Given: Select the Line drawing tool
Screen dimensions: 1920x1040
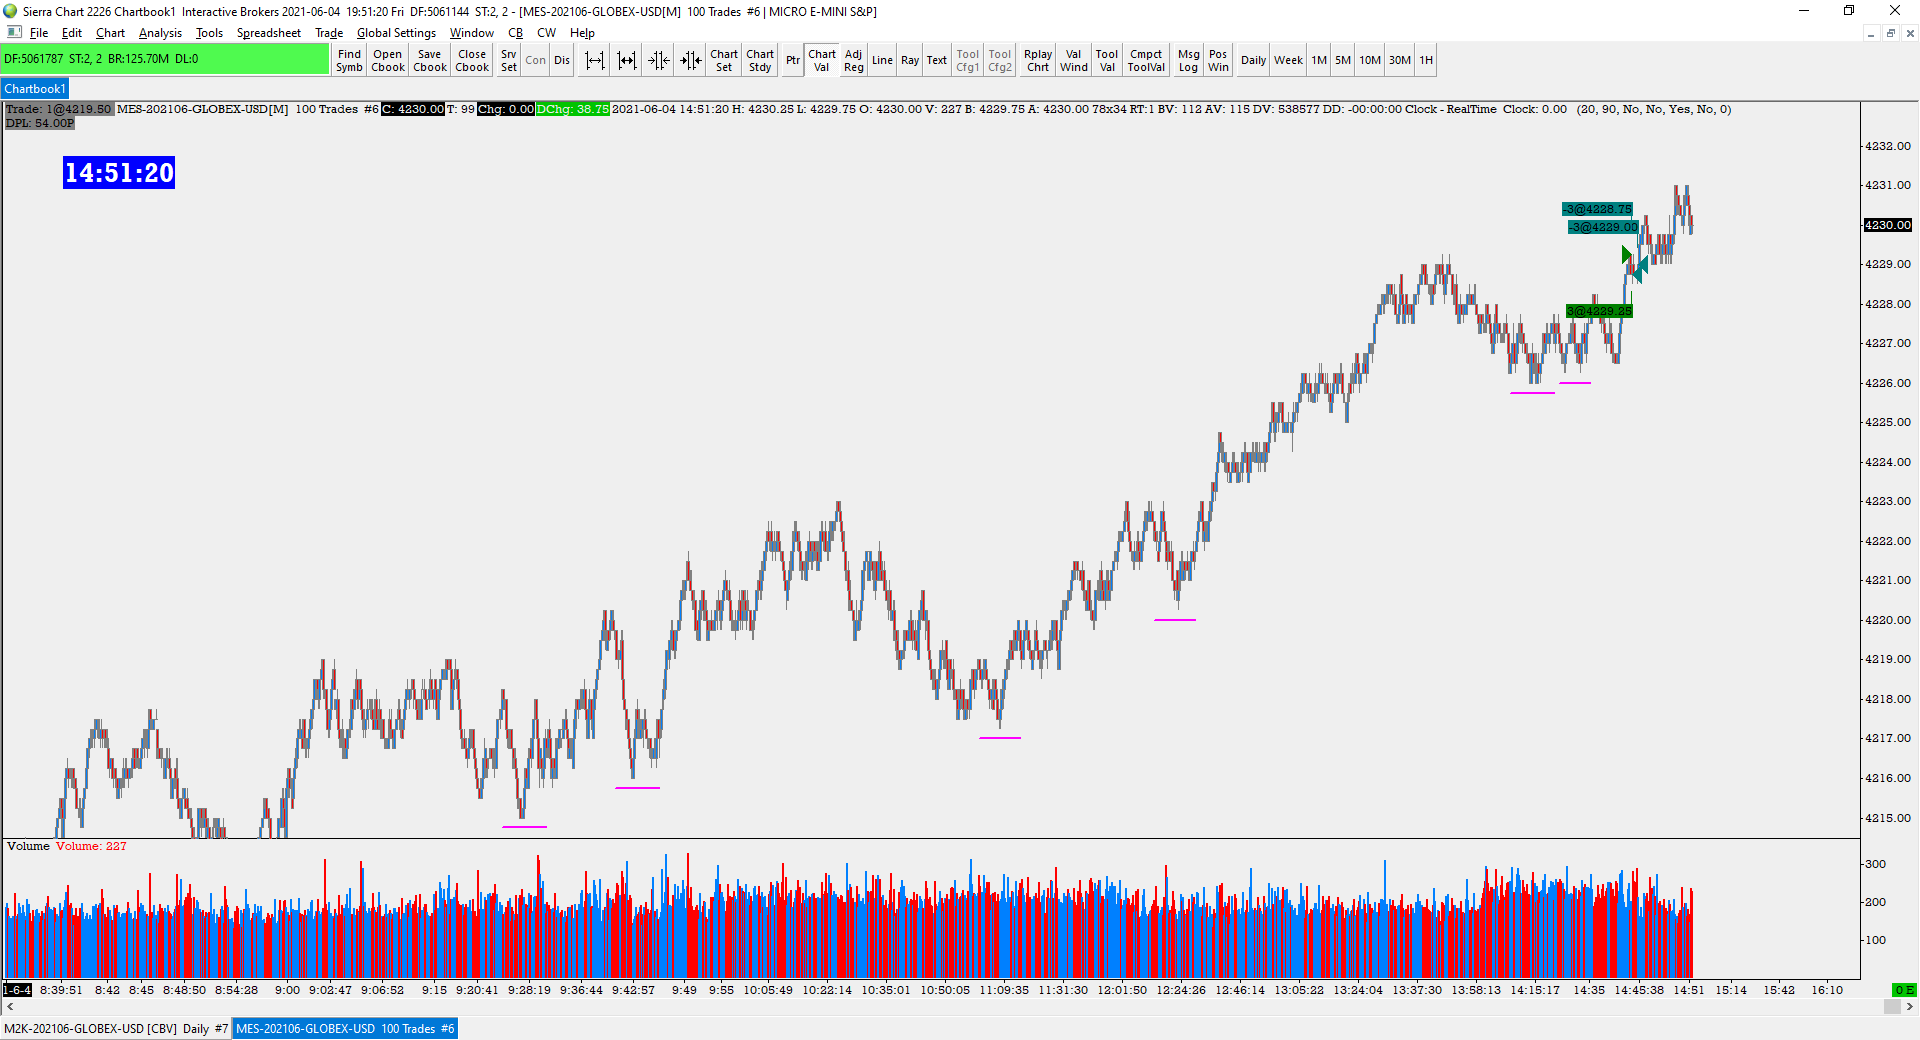Looking at the screenshot, I should (882, 60).
